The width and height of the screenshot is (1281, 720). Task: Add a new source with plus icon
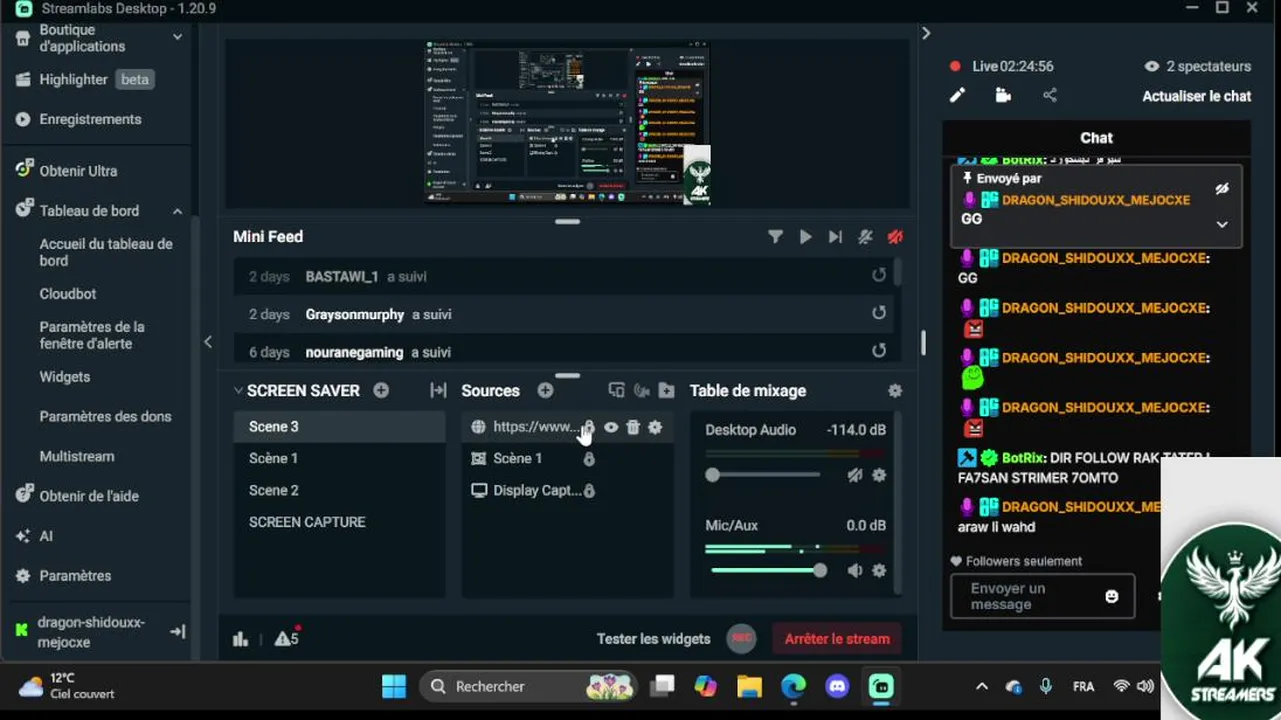pyautogui.click(x=545, y=391)
